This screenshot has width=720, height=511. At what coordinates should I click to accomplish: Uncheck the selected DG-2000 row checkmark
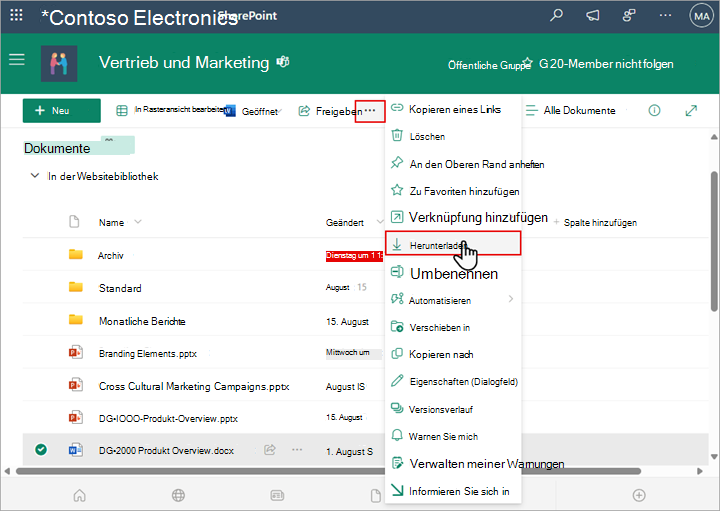41,449
